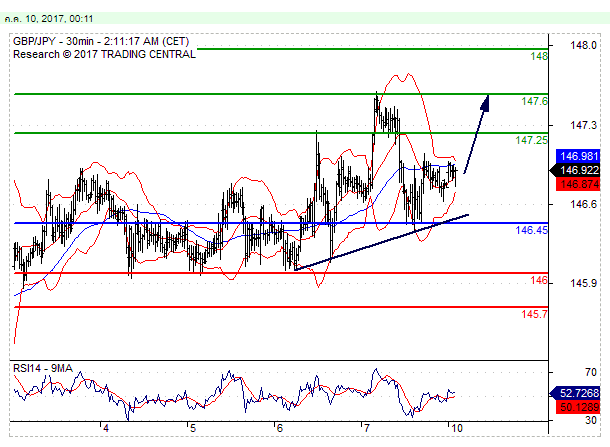Click the 'RSI14 - 9MA' indicator label

(43, 368)
